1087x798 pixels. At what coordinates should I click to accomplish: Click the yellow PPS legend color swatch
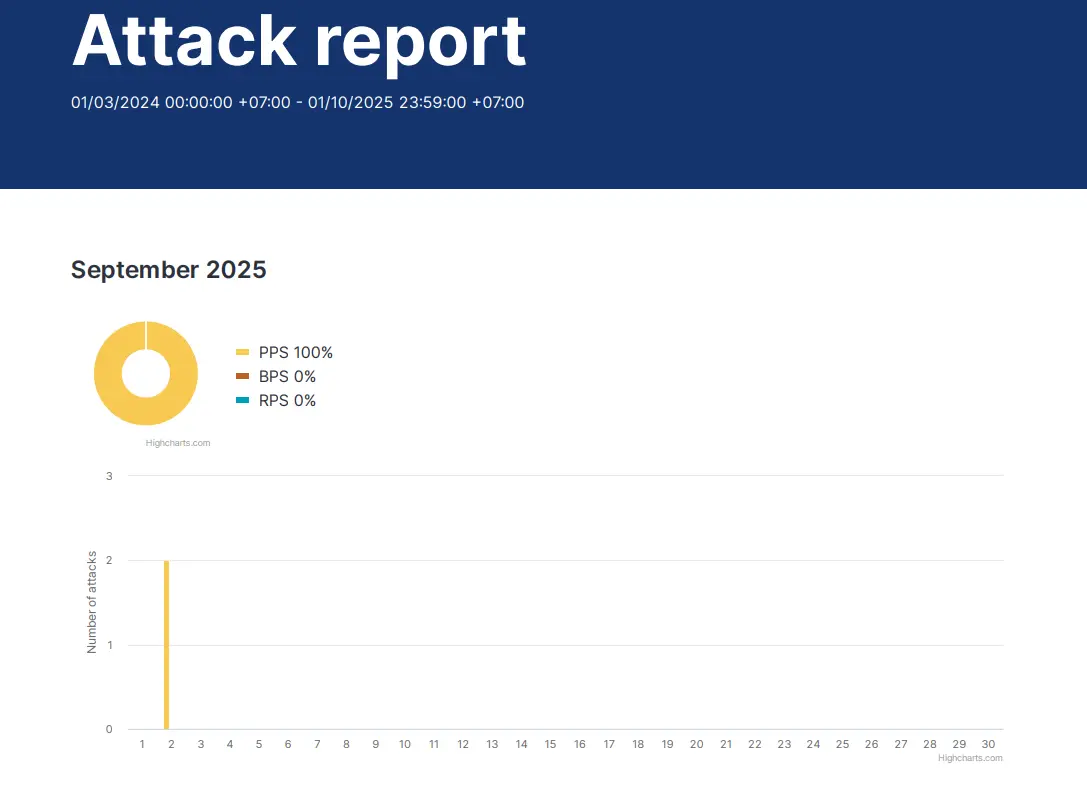(242, 352)
